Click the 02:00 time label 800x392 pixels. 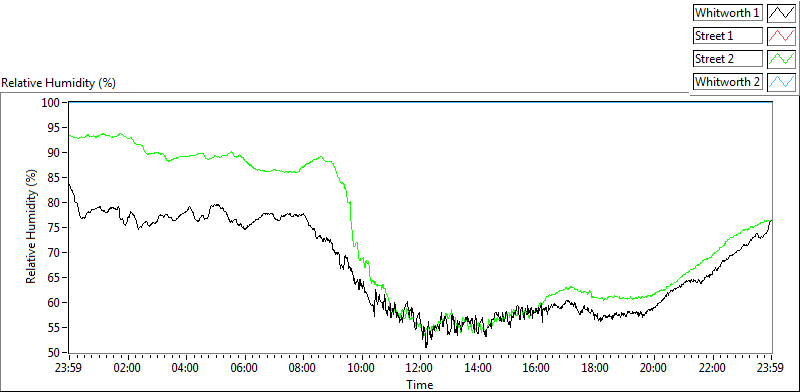(x=128, y=367)
